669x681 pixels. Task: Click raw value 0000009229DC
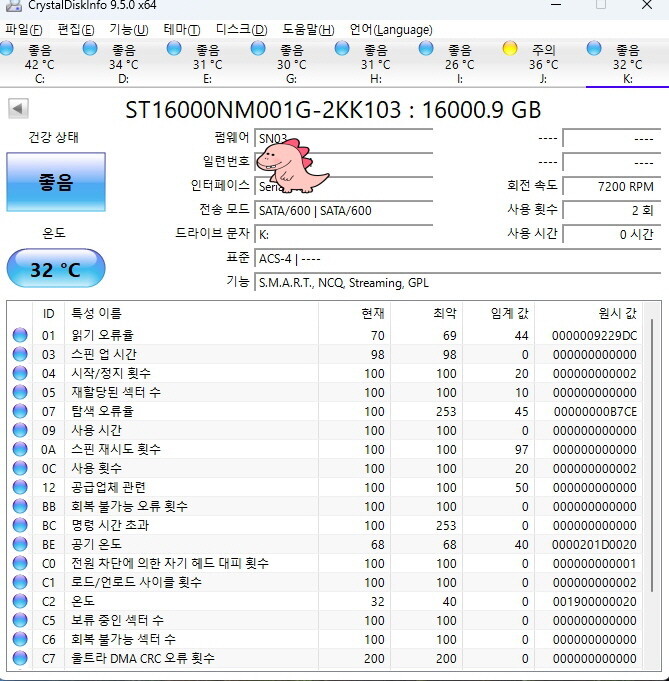[x=594, y=336]
